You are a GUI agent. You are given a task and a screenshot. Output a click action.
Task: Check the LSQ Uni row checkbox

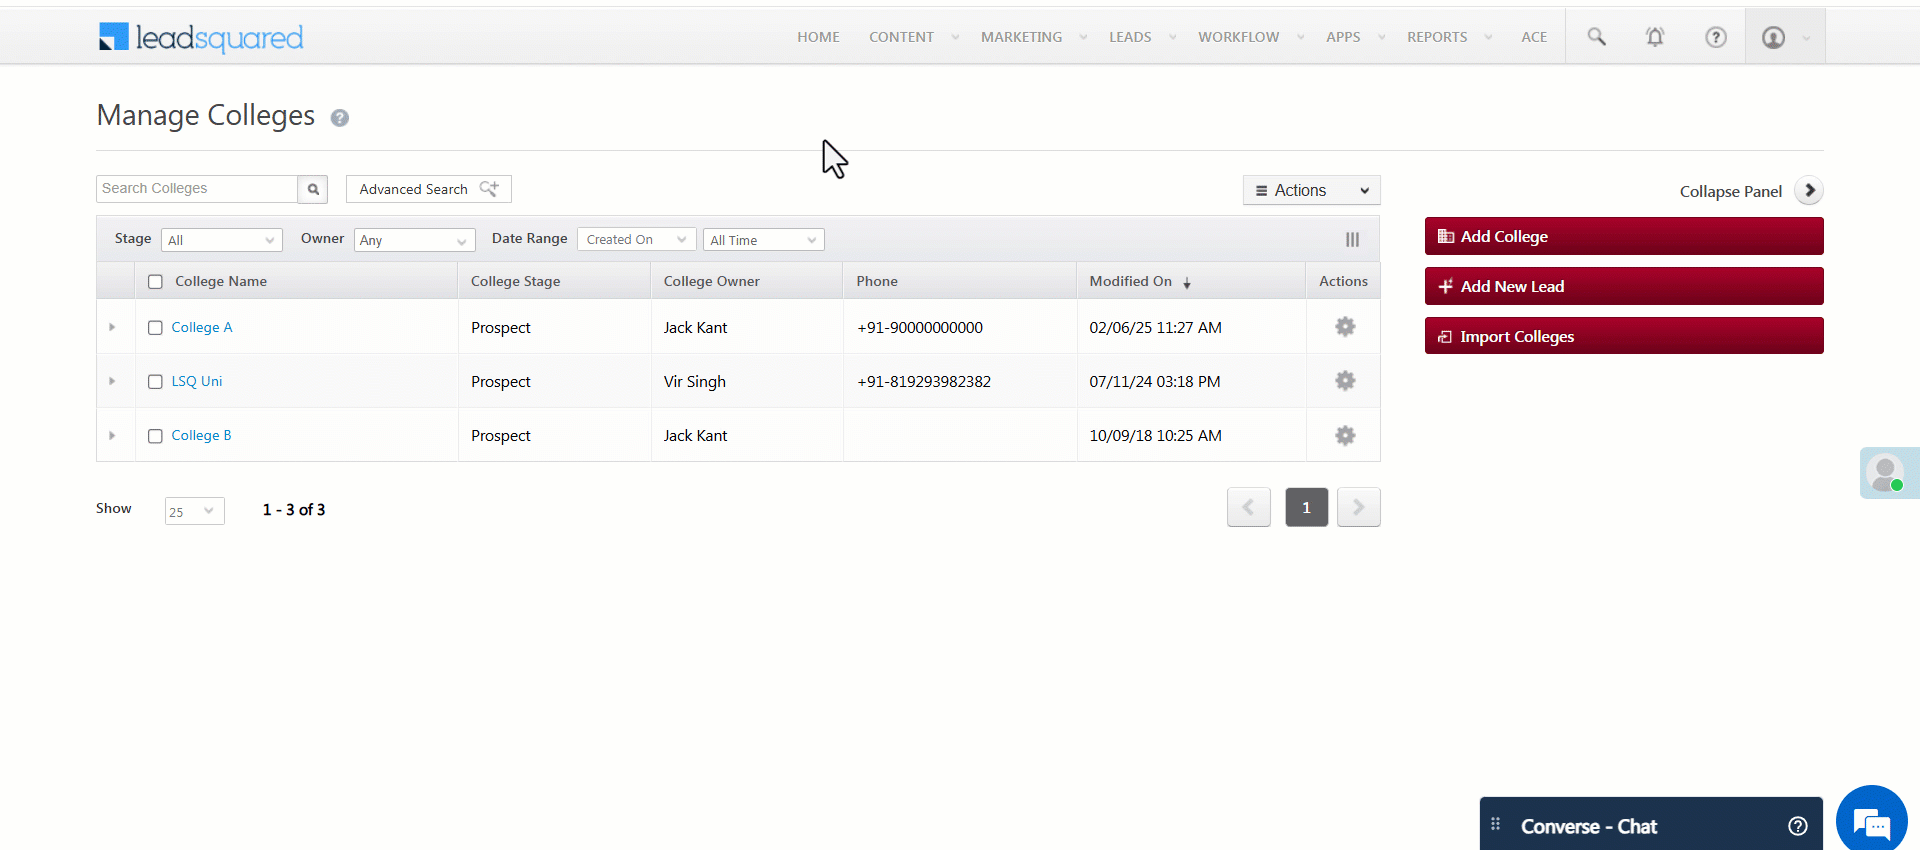point(155,382)
